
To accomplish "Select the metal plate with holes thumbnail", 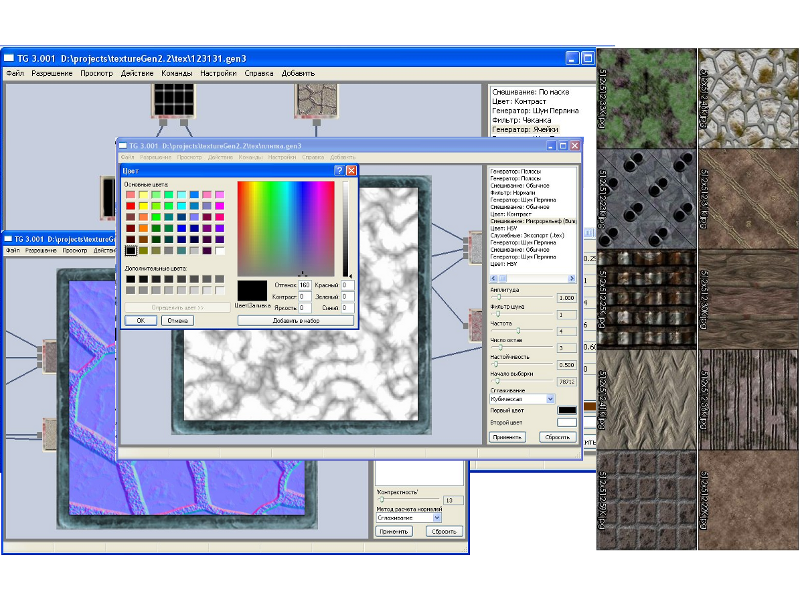I will tap(645, 197).
